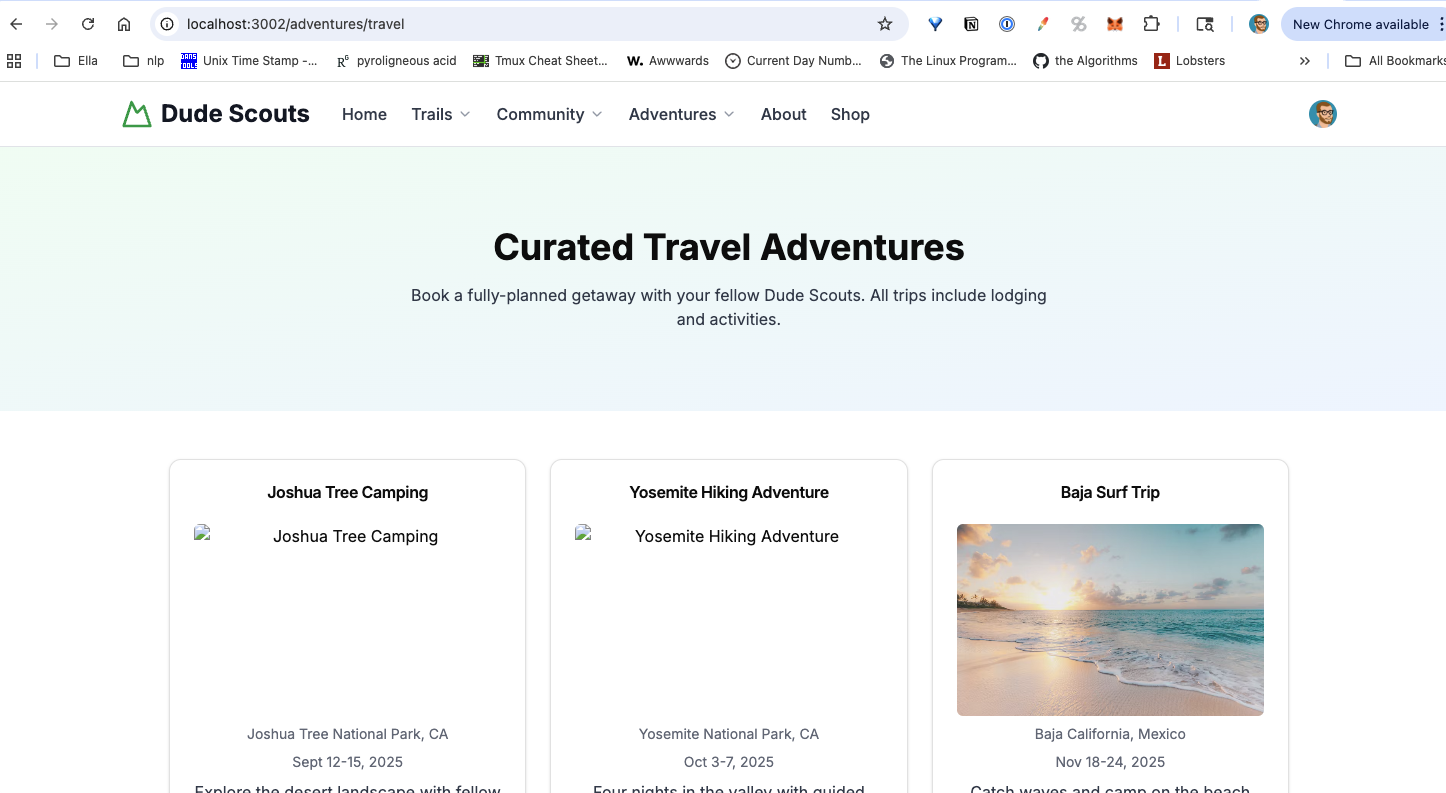Open the Notion extension icon
Screen dimensions: 1446x793
point(971,24)
